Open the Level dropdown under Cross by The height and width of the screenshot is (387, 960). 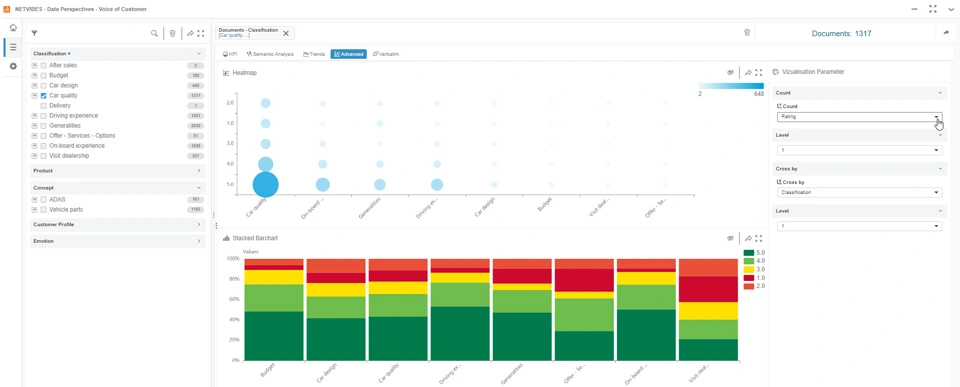[859, 226]
